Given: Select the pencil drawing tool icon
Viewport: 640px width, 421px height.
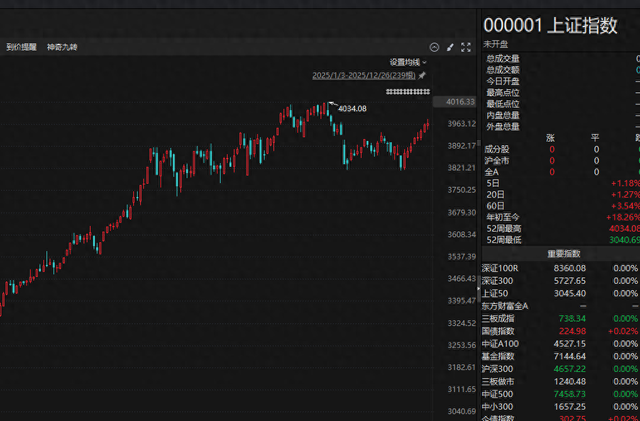Looking at the screenshot, I should coord(450,47).
